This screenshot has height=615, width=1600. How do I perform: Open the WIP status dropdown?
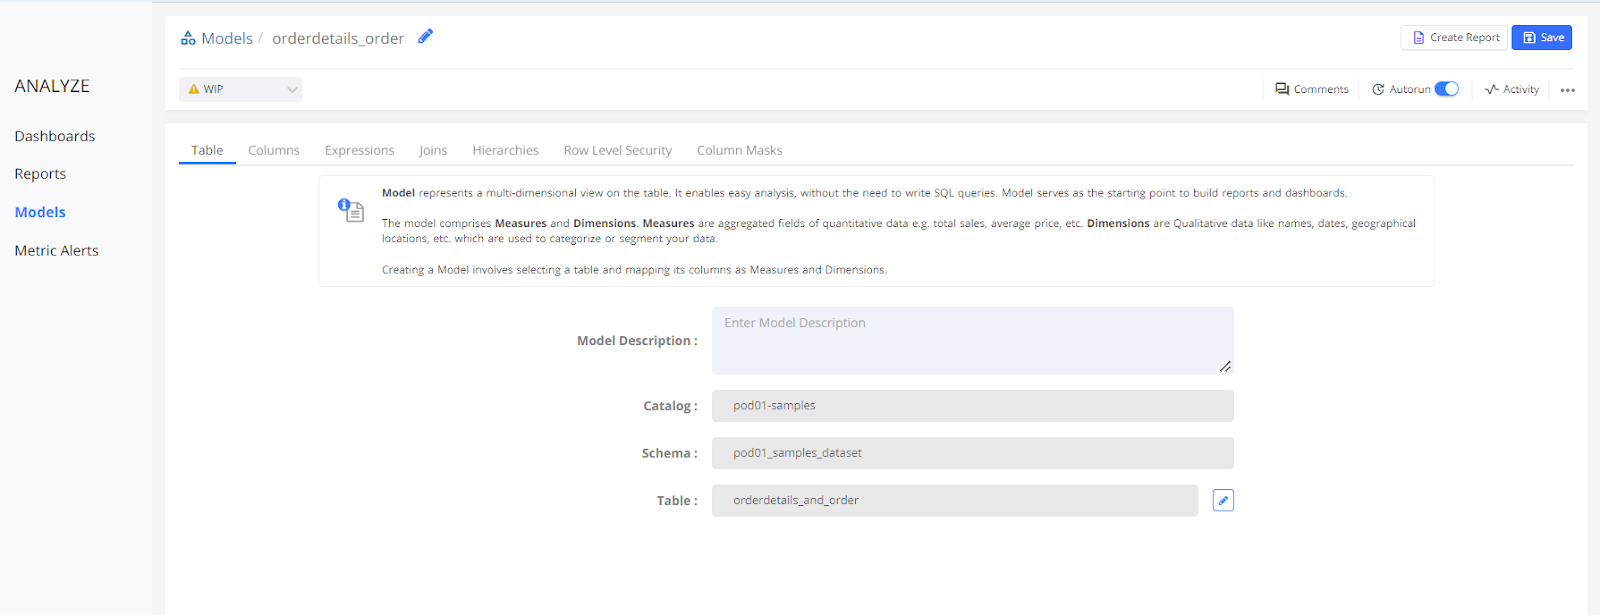[241, 89]
